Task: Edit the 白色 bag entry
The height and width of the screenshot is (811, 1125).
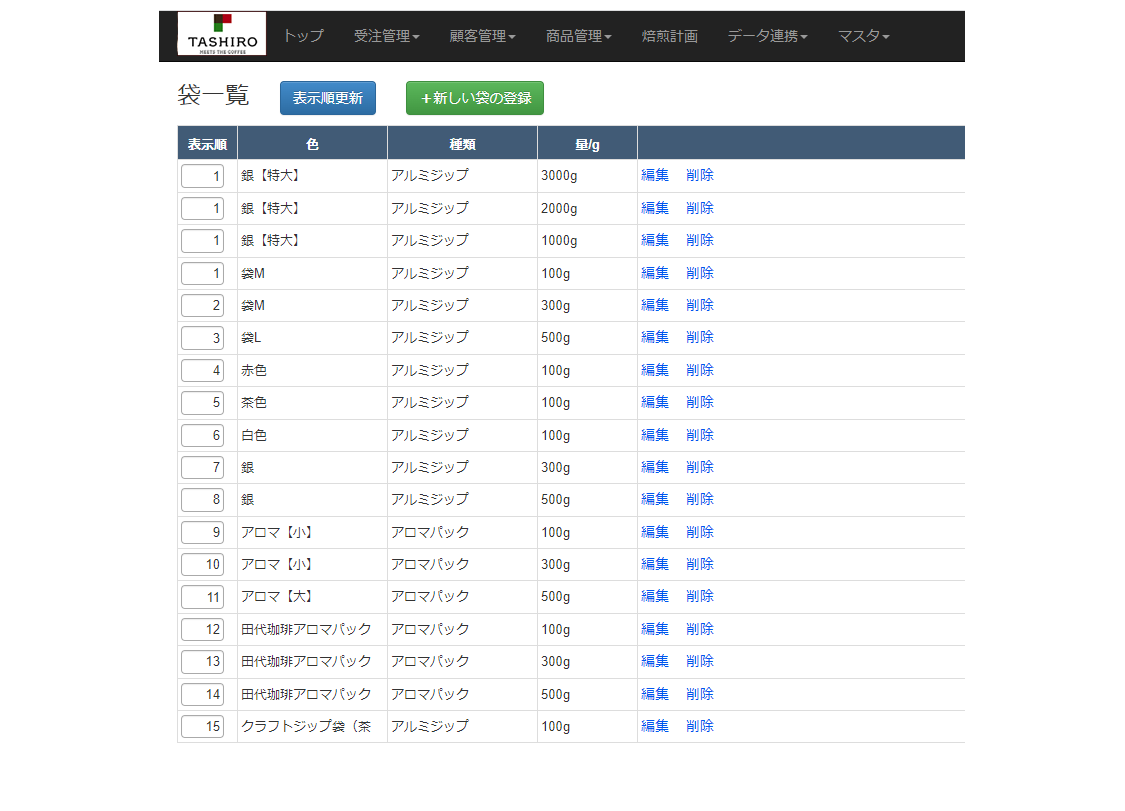Action: coord(654,435)
